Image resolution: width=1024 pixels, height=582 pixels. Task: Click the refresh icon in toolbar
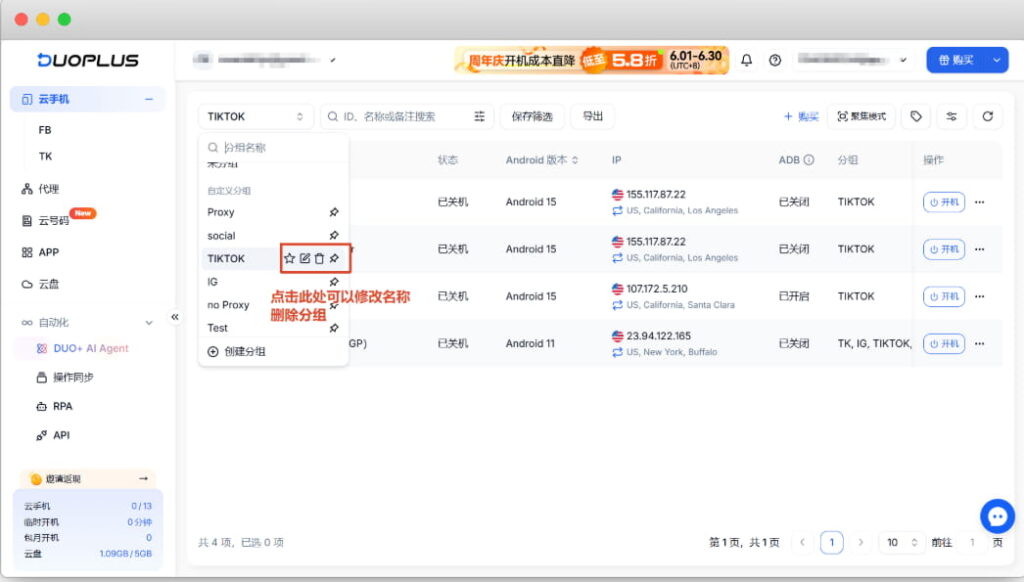(x=987, y=116)
